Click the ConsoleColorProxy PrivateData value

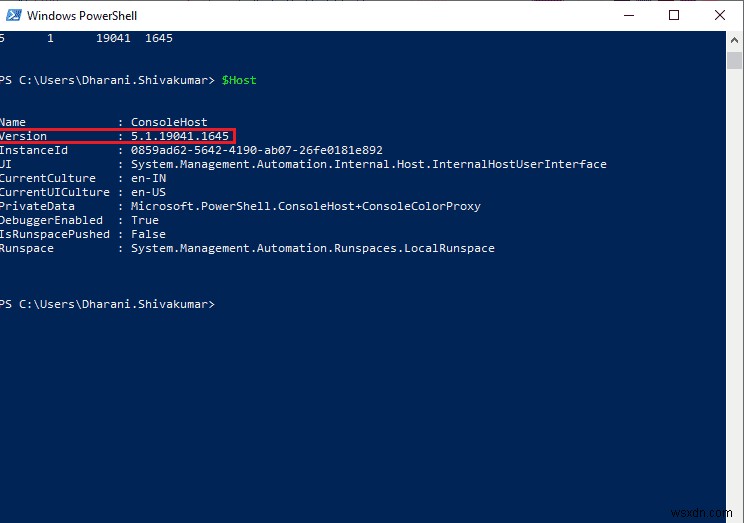pos(305,206)
